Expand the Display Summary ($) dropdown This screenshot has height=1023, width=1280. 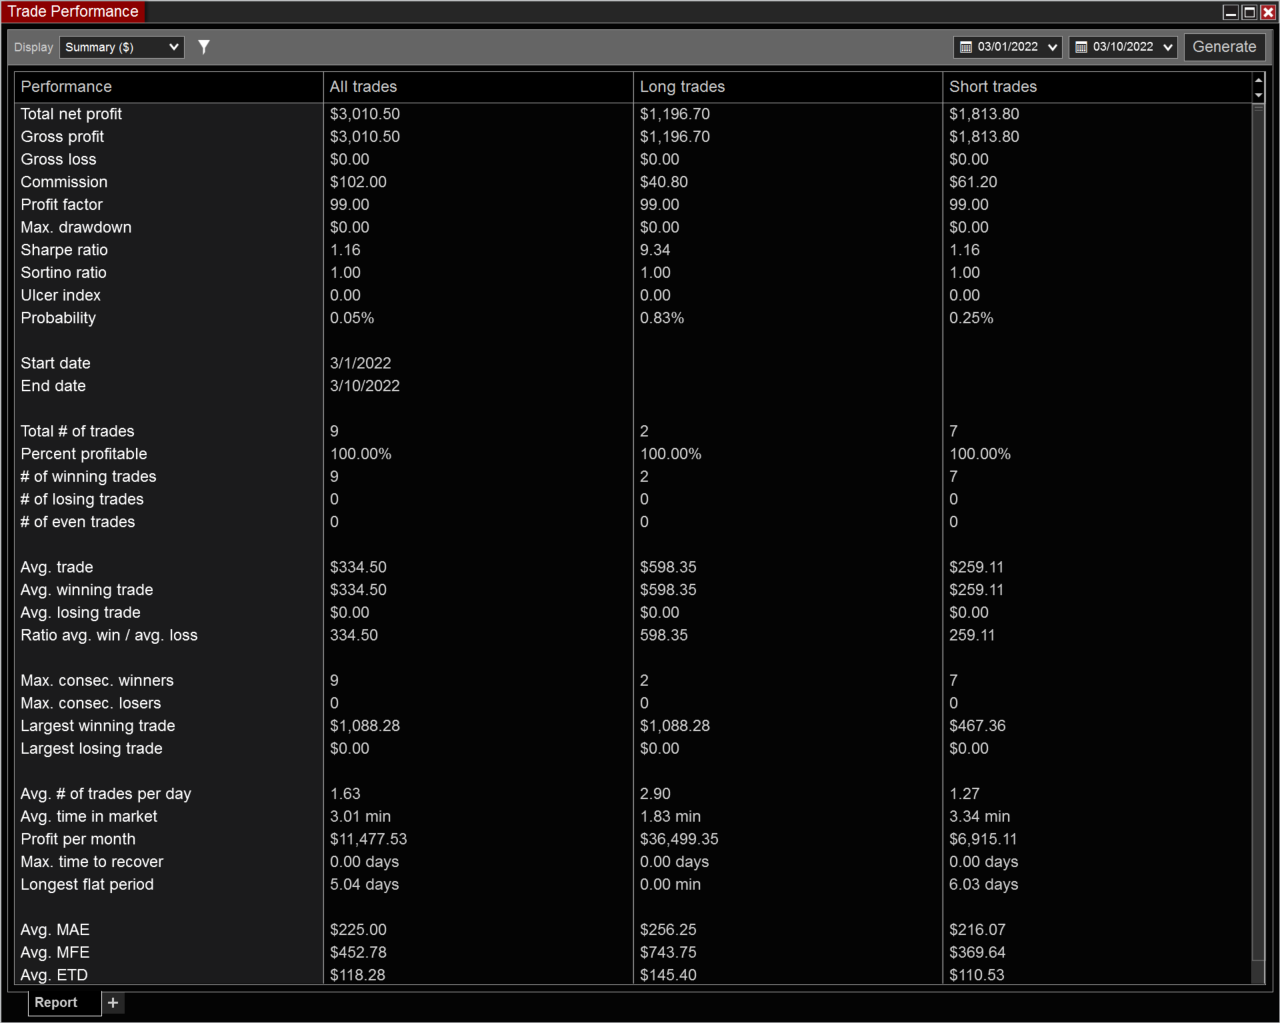point(122,47)
